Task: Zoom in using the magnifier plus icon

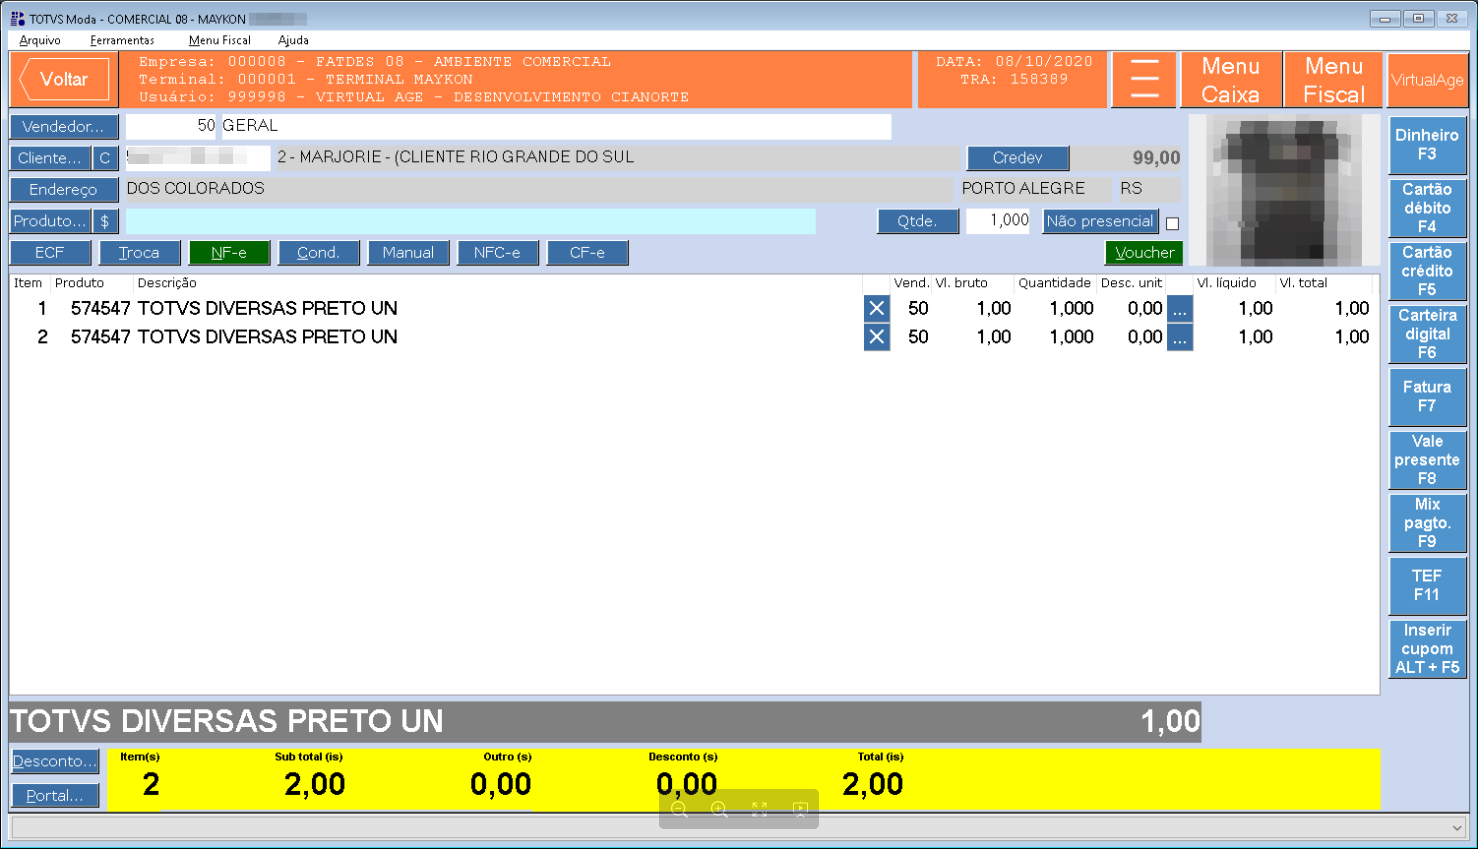Action: click(719, 809)
